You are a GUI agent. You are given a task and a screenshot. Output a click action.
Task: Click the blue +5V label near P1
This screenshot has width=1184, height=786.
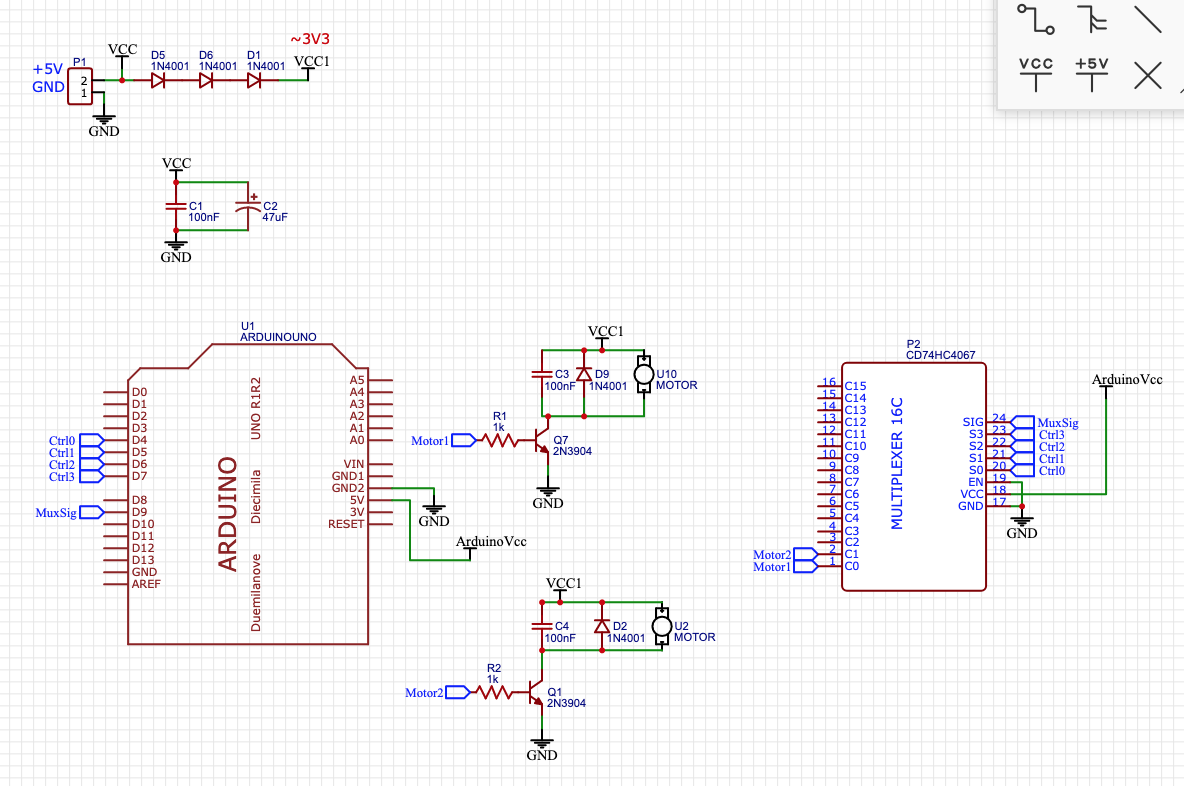pos(48,69)
